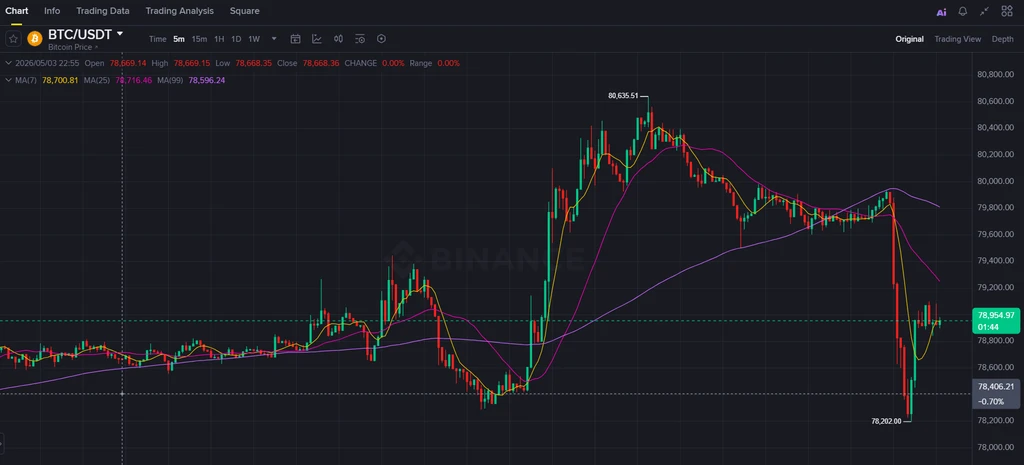The image size is (1024, 465).
Task: Open the technical indicators line-chart icon
Action: click(317, 39)
